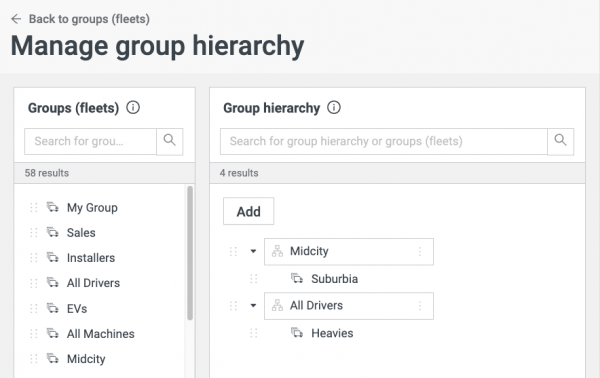Grab drag handle of All Machines row
This screenshot has height=378, width=600.
[34, 334]
